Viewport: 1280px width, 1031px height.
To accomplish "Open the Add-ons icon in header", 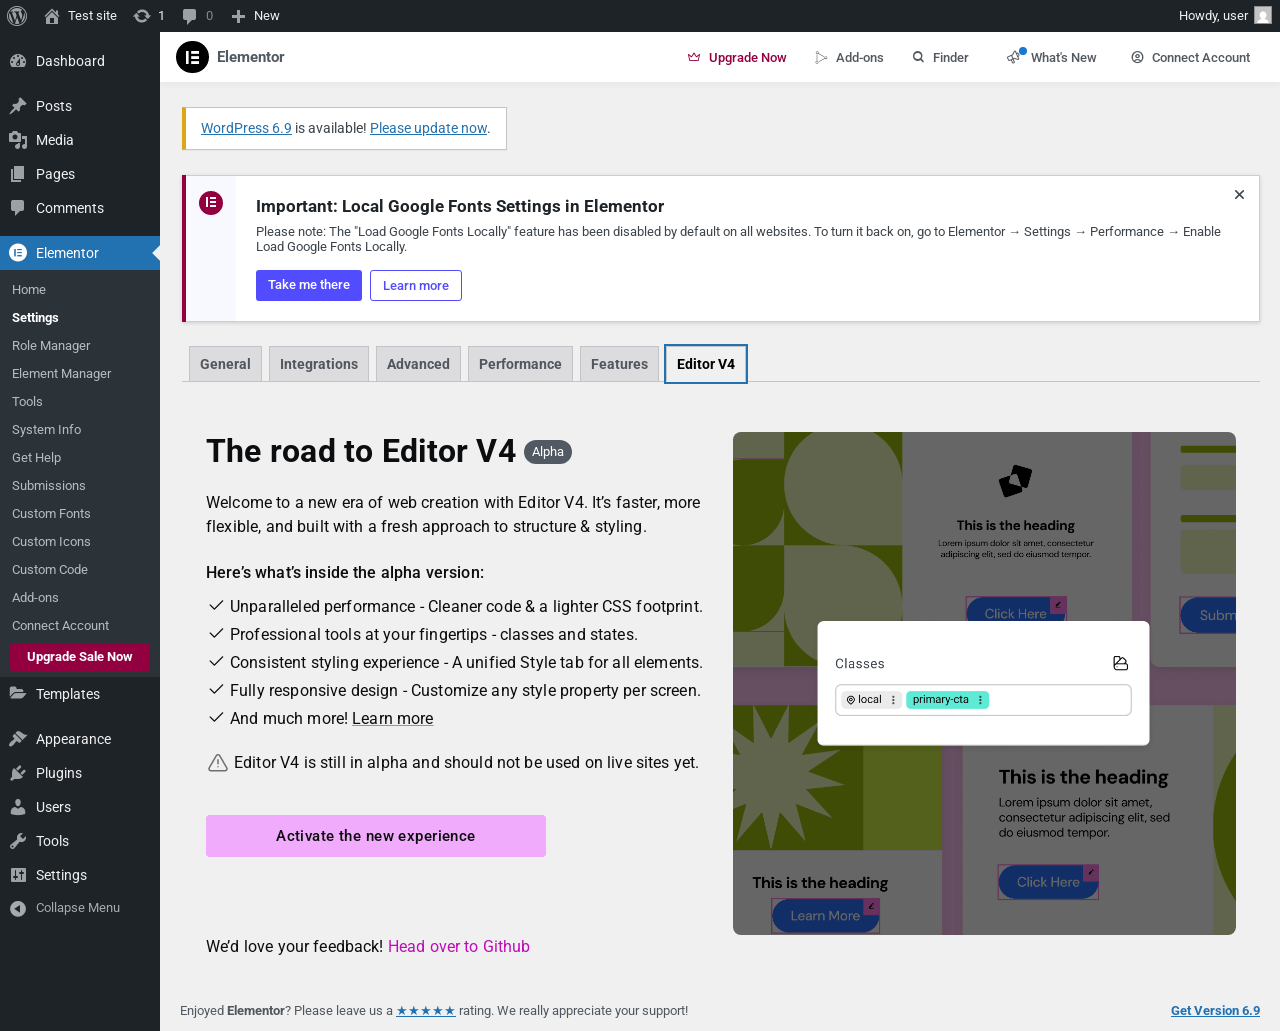I will [x=821, y=57].
